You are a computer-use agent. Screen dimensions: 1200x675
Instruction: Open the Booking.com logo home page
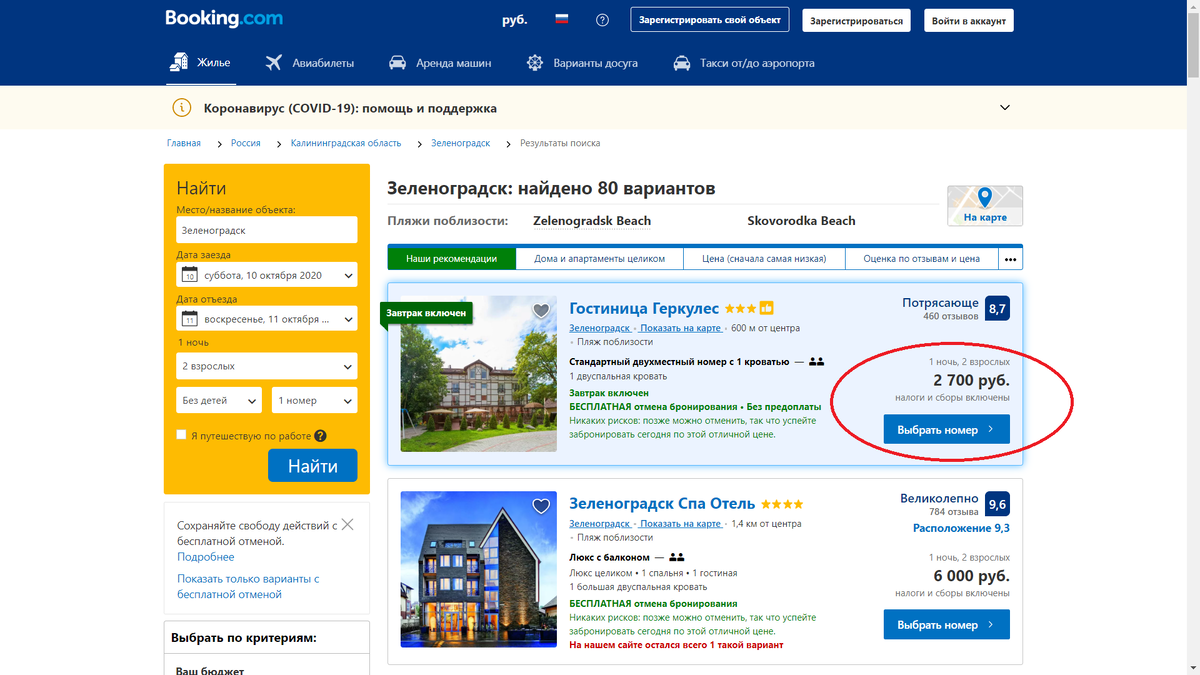coord(224,19)
